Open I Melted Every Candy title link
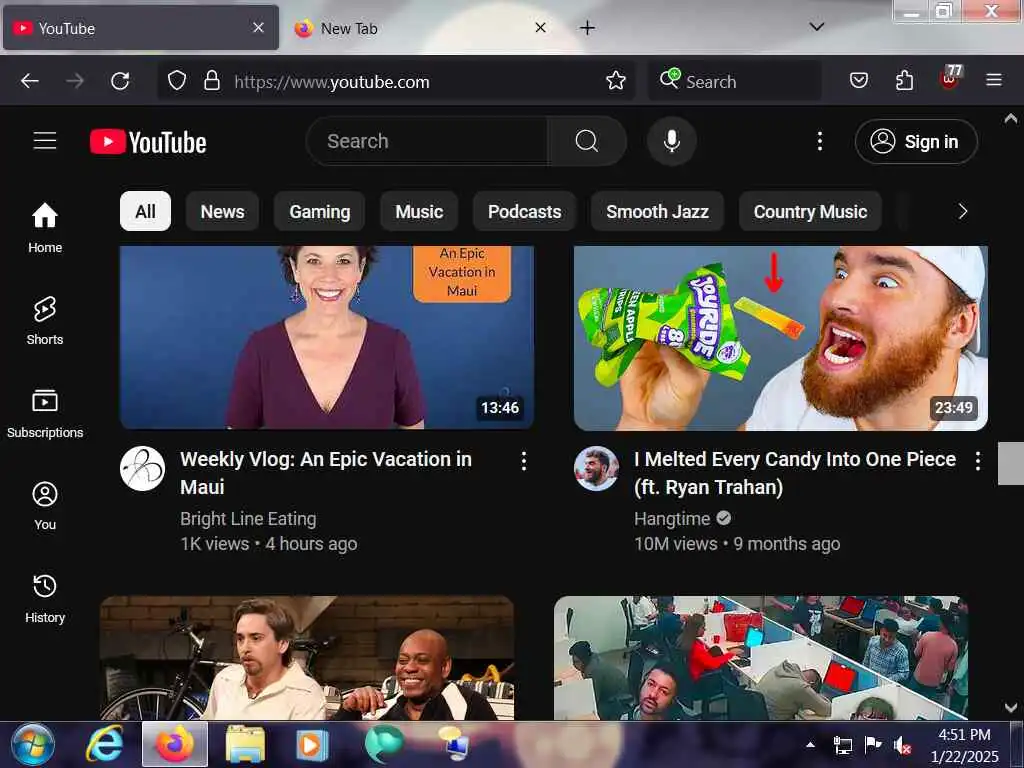 pyautogui.click(x=795, y=473)
